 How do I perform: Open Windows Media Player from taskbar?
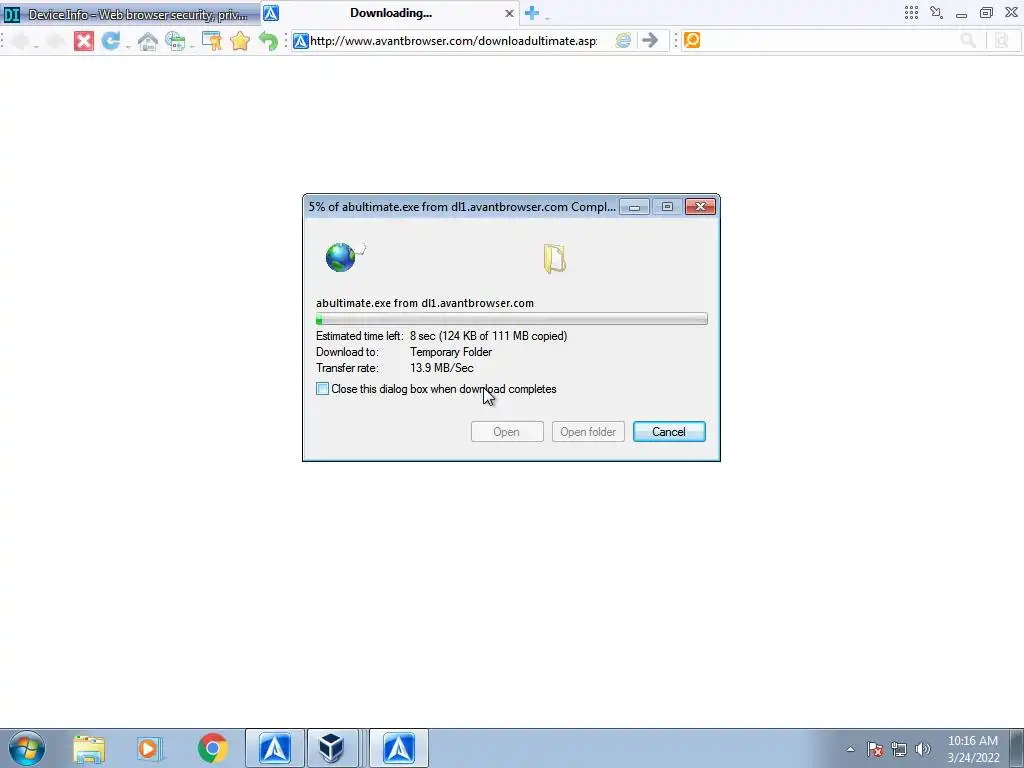[150, 749]
